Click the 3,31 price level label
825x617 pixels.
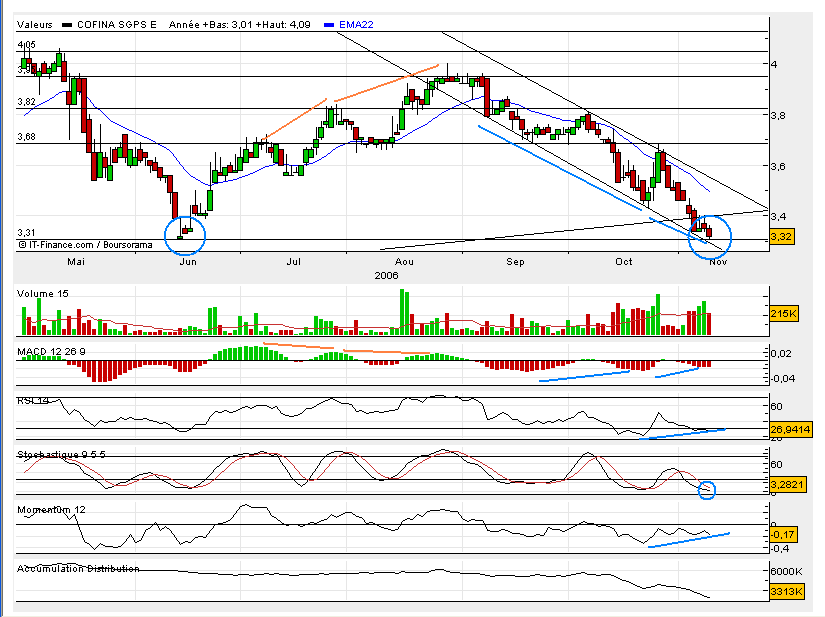click(26, 232)
